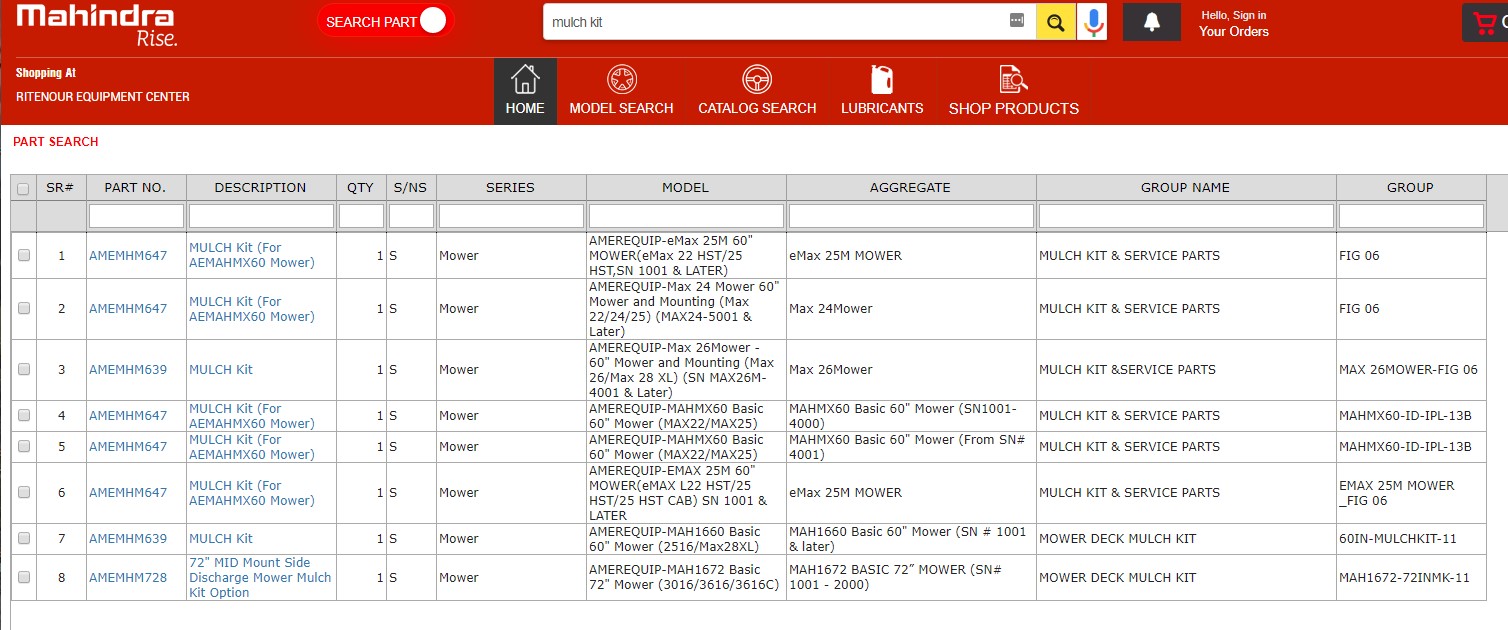Open the MULCH Kit description link in row 3
The image size is (1508, 630).
coord(221,370)
